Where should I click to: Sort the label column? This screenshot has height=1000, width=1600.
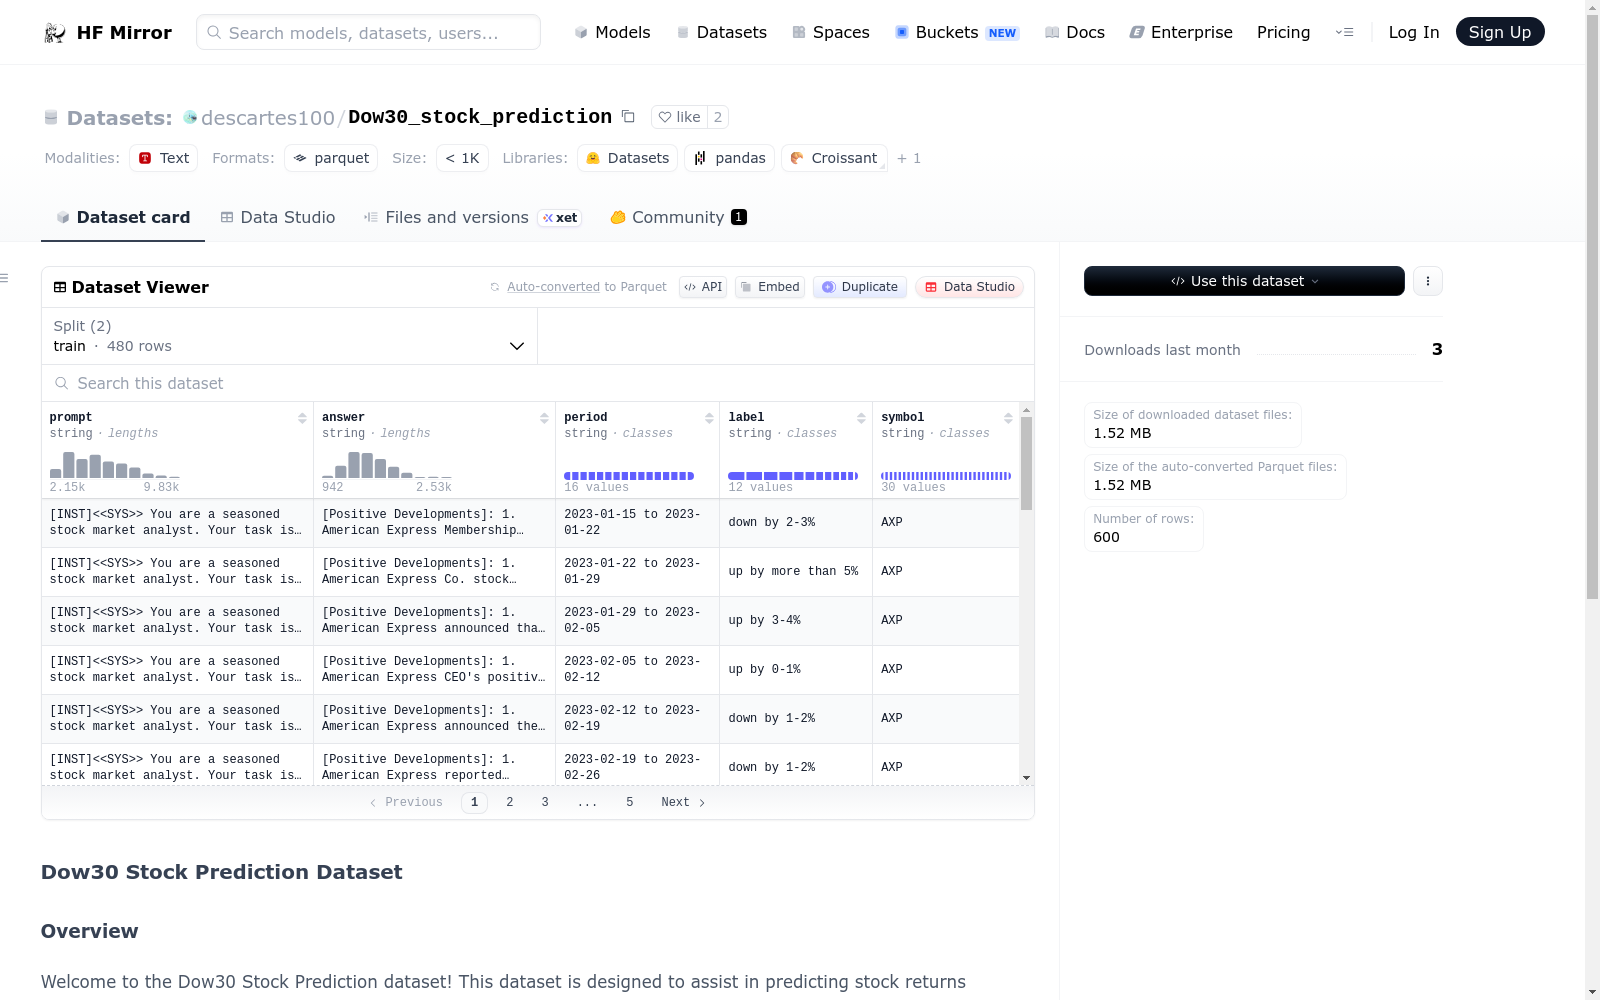click(861, 418)
